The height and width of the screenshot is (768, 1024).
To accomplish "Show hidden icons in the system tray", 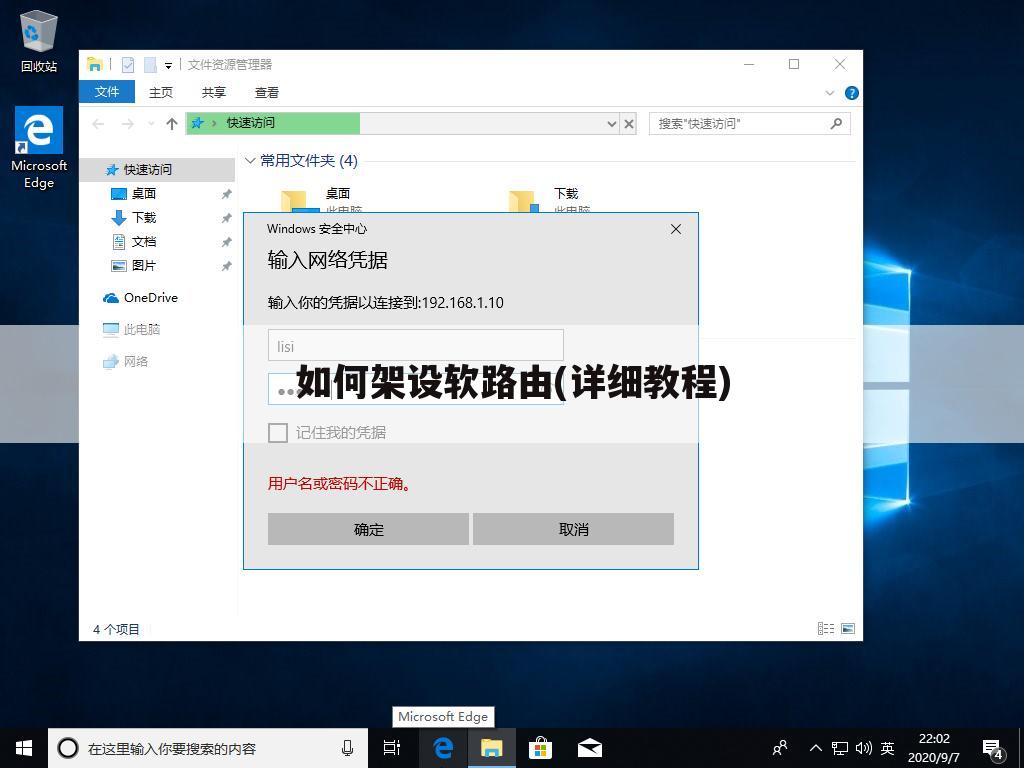I will [816, 747].
